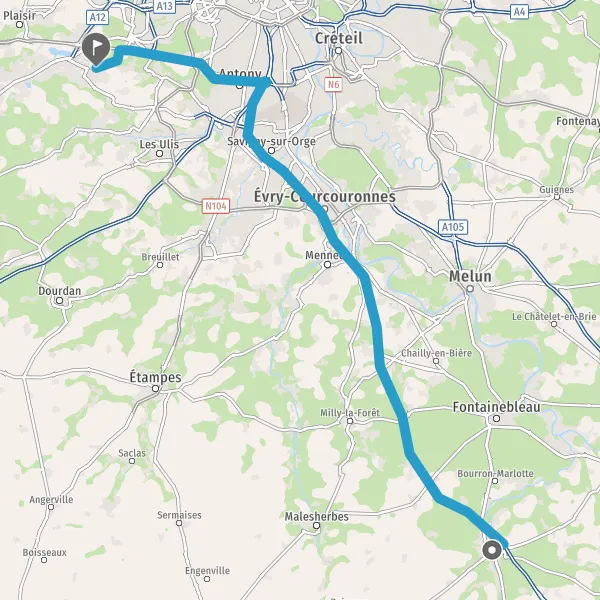Click the Créteil city label
The image size is (600, 600).
339,38
